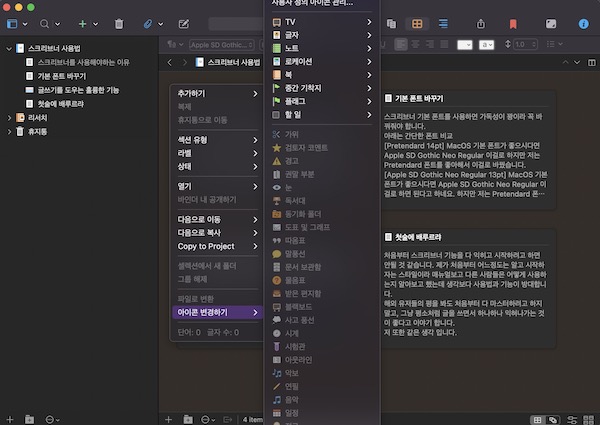600x425 pixels.
Task: Toggle the Binder sidebar view button
Action: [12, 24]
